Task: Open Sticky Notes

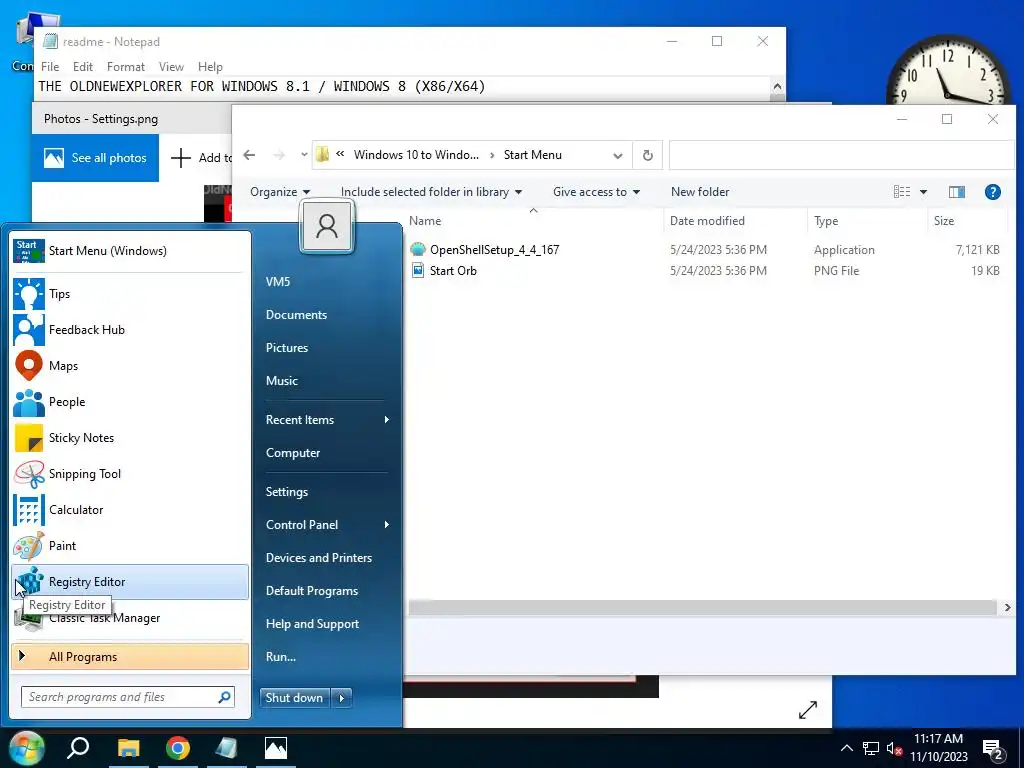Action: pyautogui.click(x=129, y=438)
